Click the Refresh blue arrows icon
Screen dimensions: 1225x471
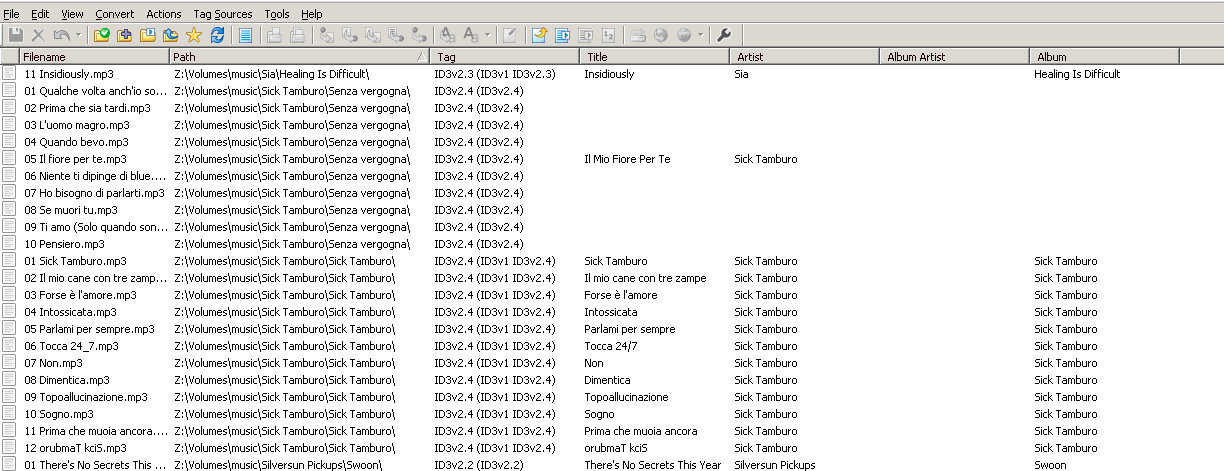pos(217,35)
